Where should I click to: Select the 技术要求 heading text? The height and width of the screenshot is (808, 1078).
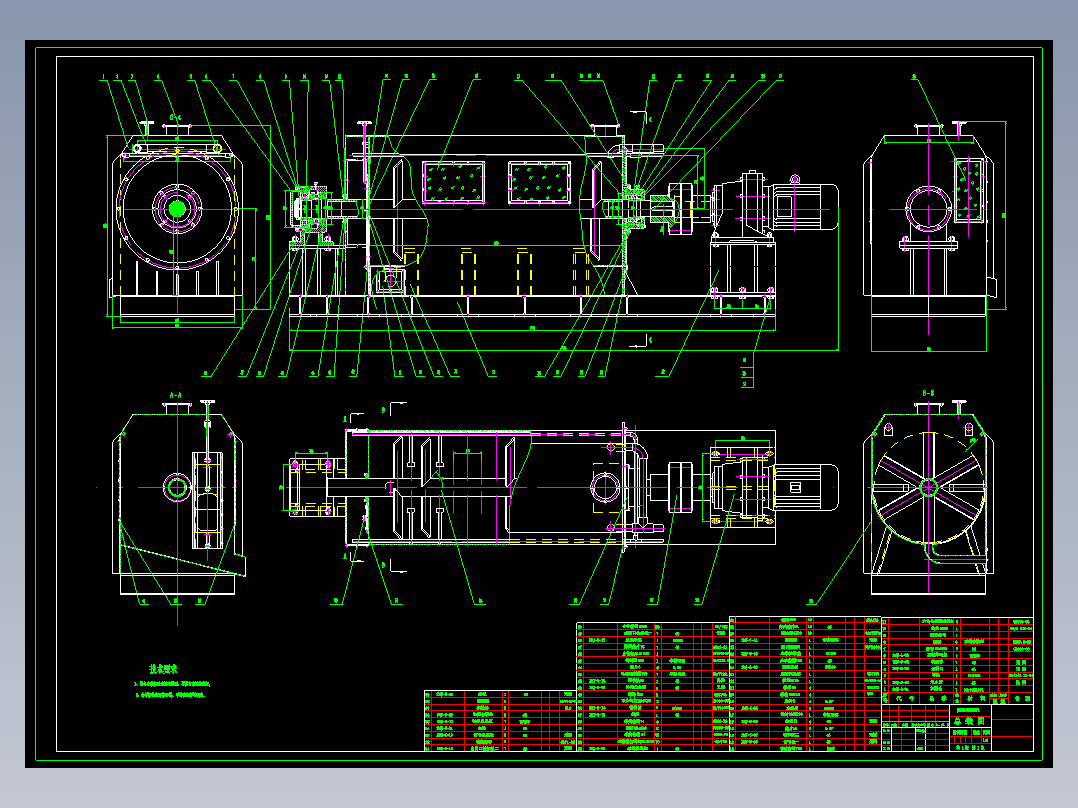tap(164, 668)
